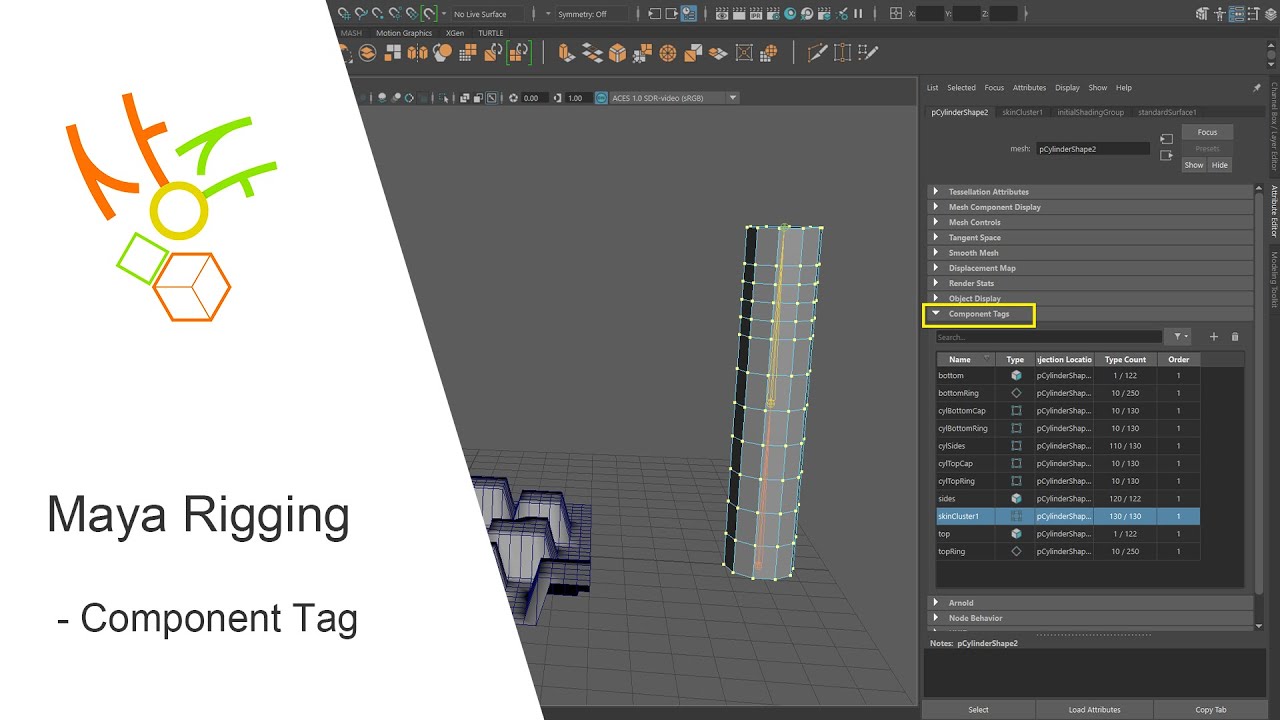Viewport: 1280px width, 720px height.
Task: Click the Snap to curves icon
Action: point(361,14)
